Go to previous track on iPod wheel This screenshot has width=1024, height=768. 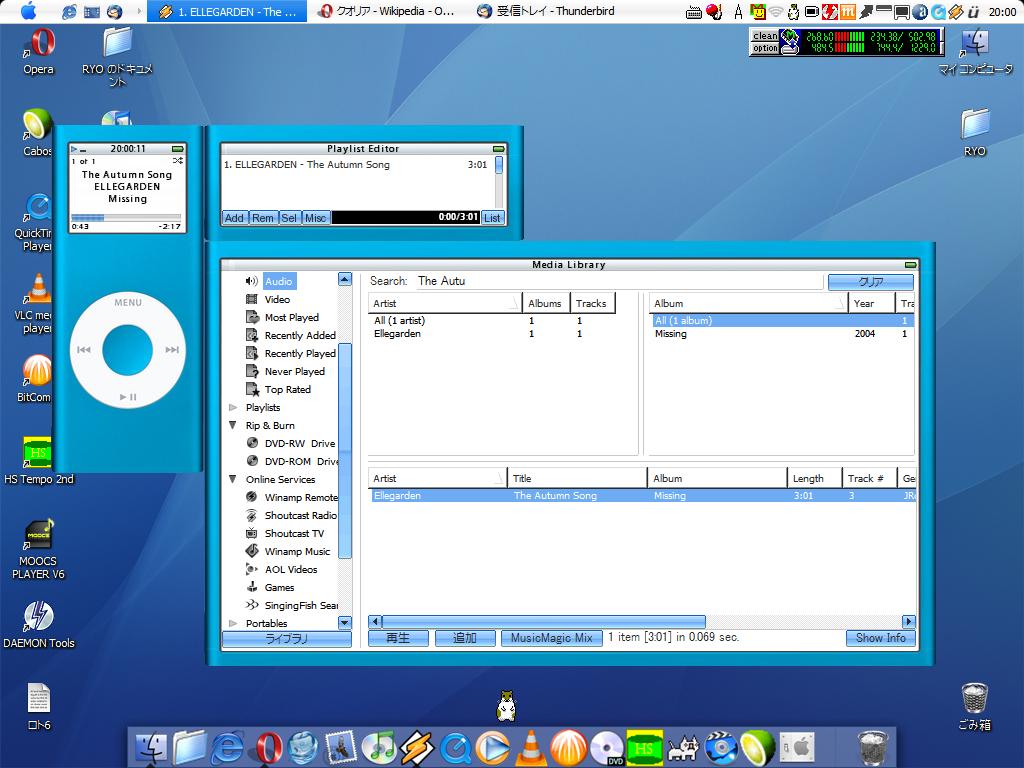point(84,350)
